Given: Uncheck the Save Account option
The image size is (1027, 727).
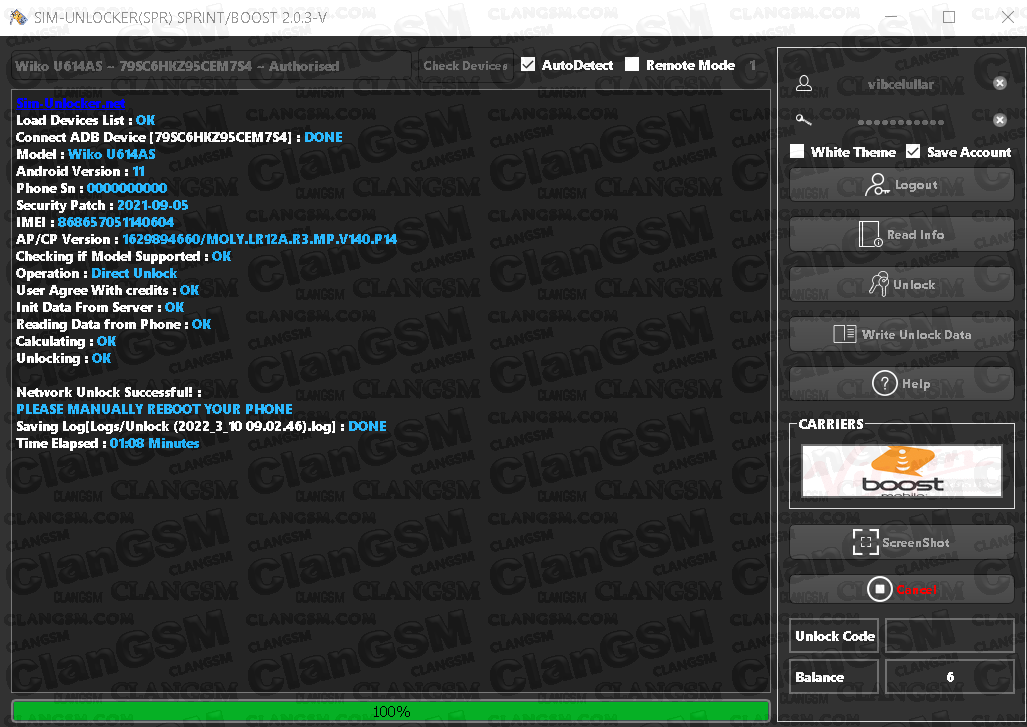Looking at the screenshot, I should coord(913,152).
